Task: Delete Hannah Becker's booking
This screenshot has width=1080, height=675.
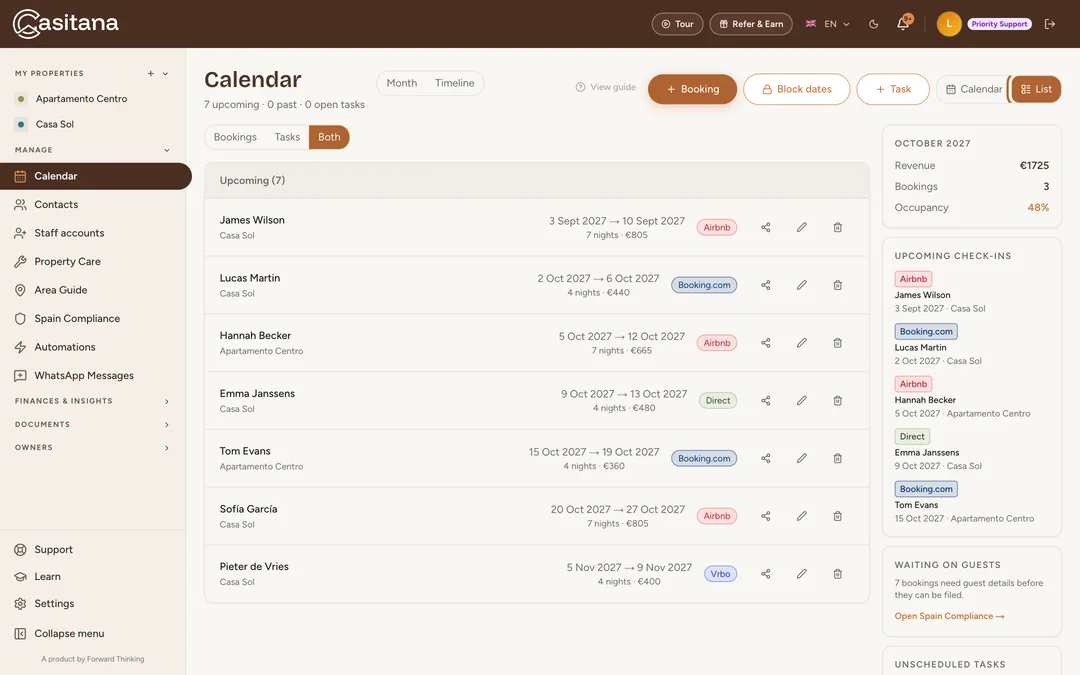Action: (x=838, y=343)
